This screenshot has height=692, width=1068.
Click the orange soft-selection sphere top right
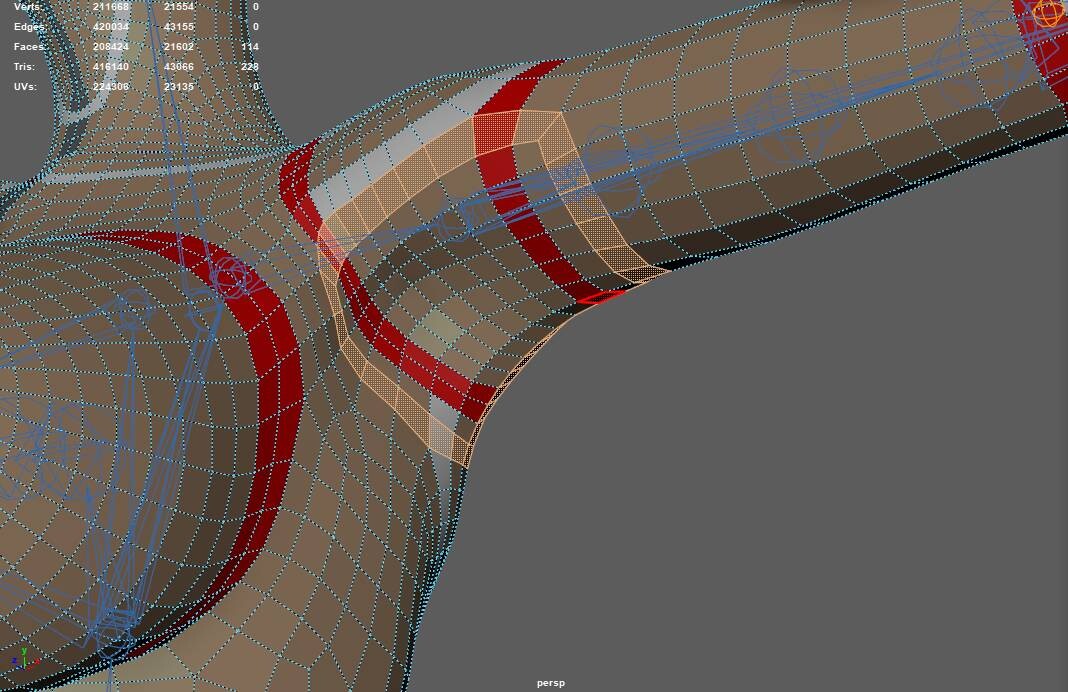coord(1048,12)
